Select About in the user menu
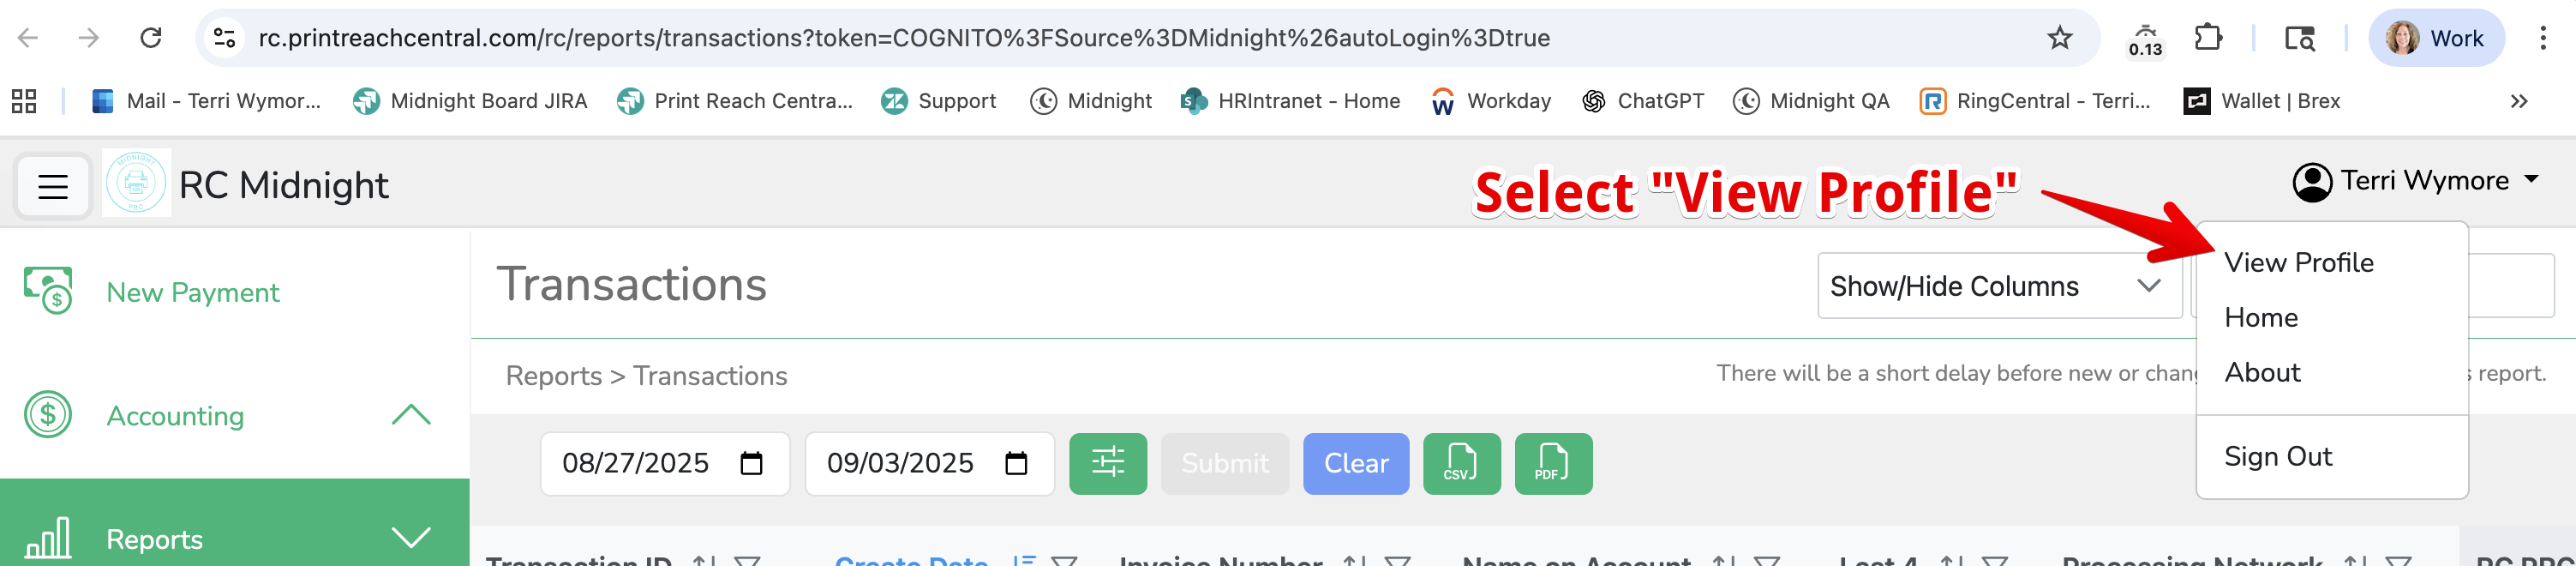 2262,372
